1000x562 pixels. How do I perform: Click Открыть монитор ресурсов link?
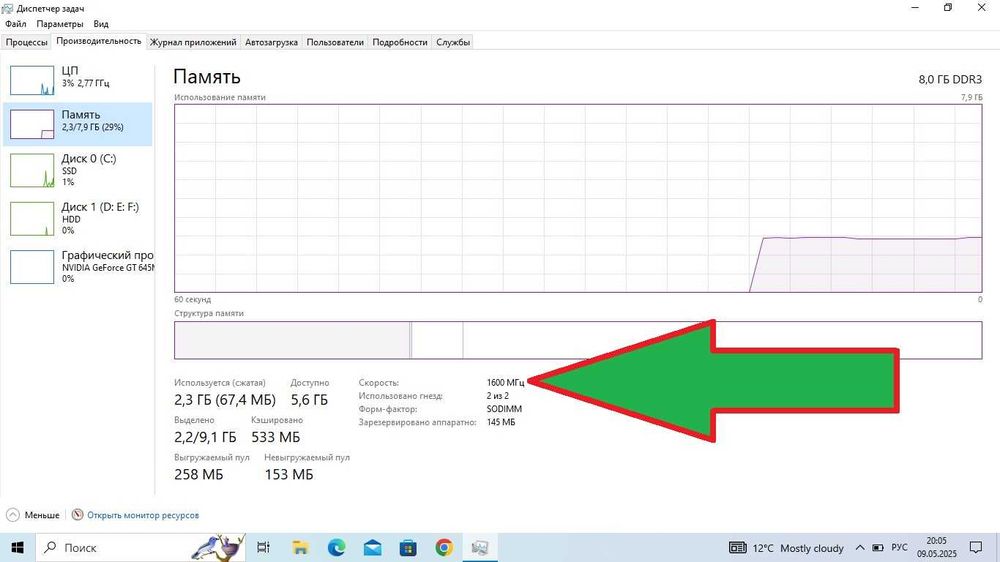click(x=143, y=515)
